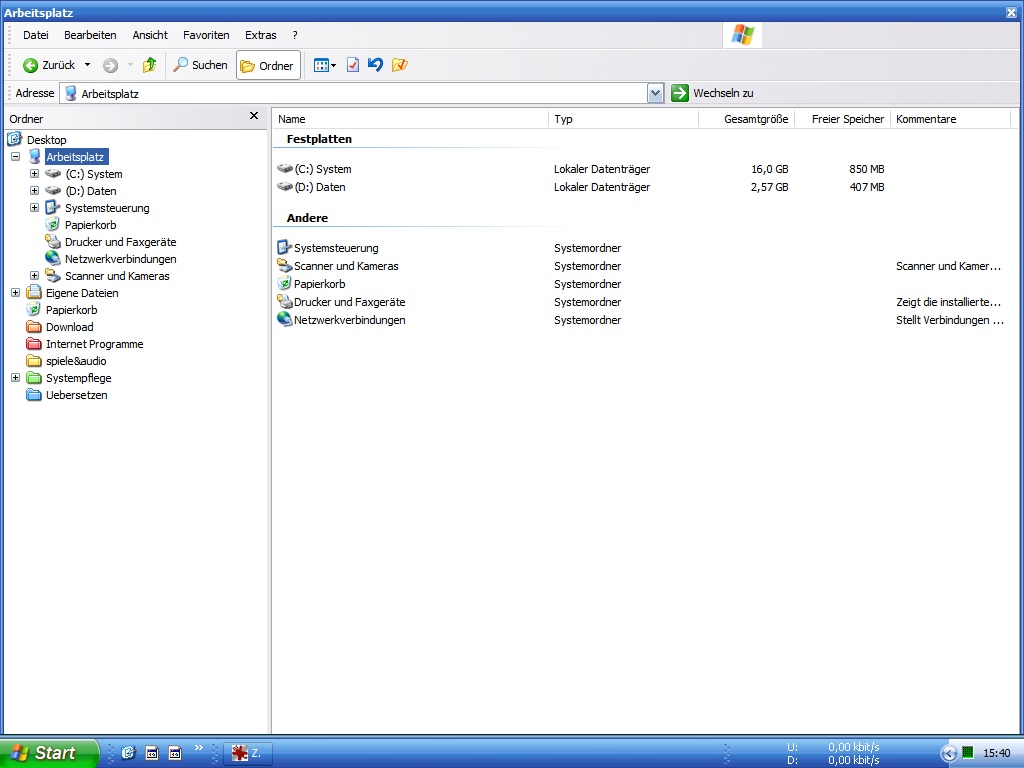Expand the quick launch overflow chevron

pos(199,748)
